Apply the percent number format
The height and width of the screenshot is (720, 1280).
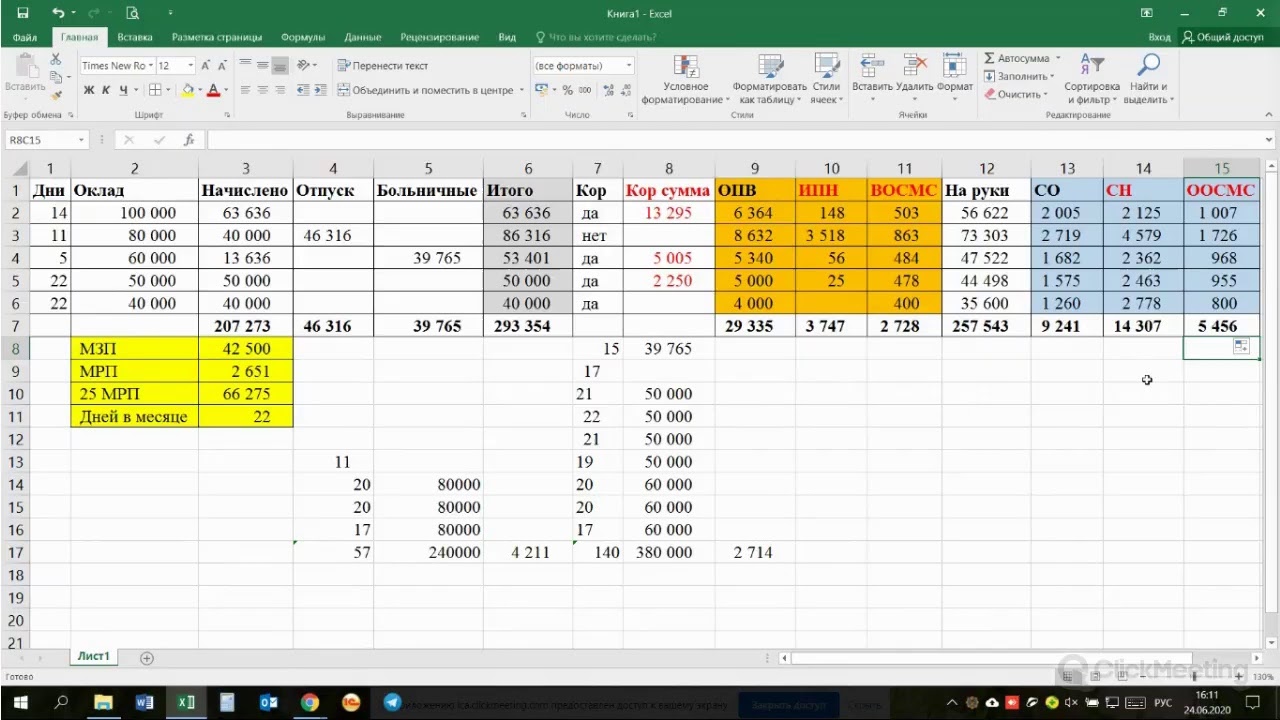(x=568, y=90)
